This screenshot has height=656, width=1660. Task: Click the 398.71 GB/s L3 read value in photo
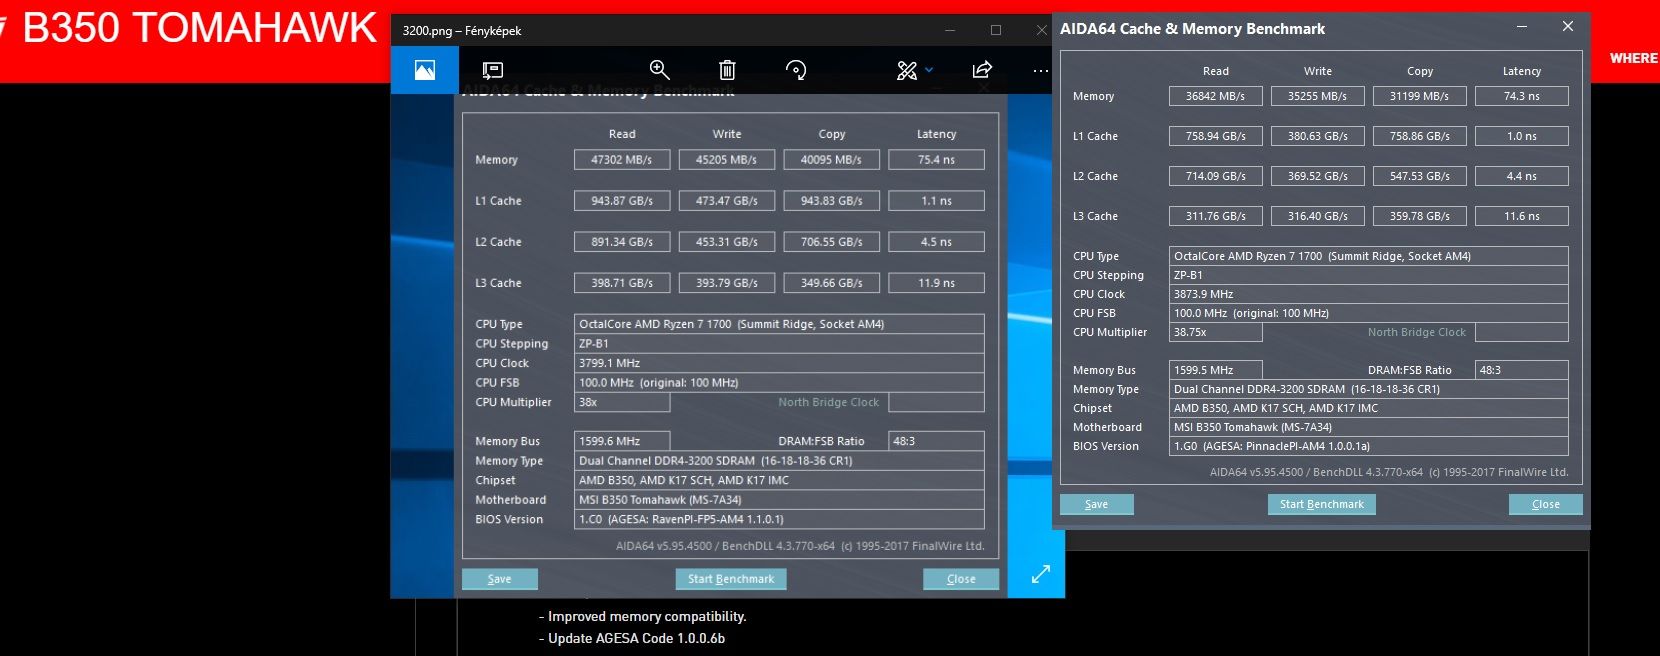pos(621,283)
